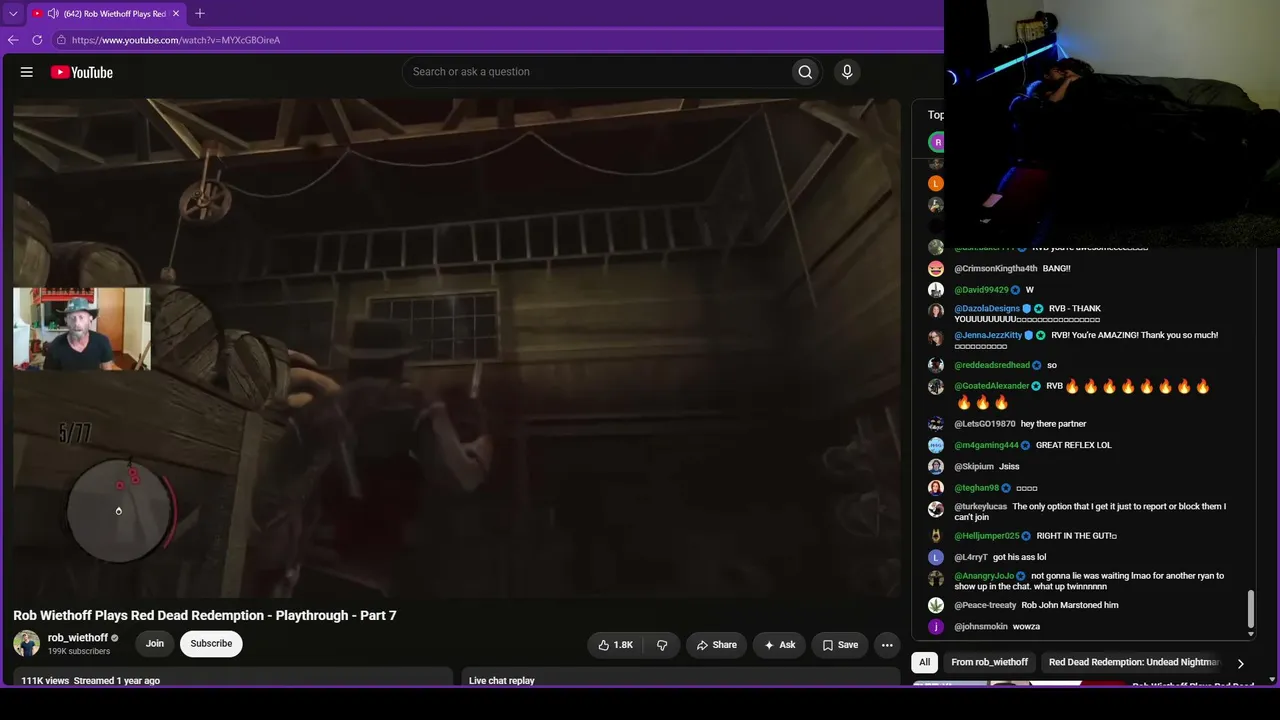This screenshot has height=720, width=1280.
Task: Click the streamer webcam overlay in video
Action: [82, 329]
